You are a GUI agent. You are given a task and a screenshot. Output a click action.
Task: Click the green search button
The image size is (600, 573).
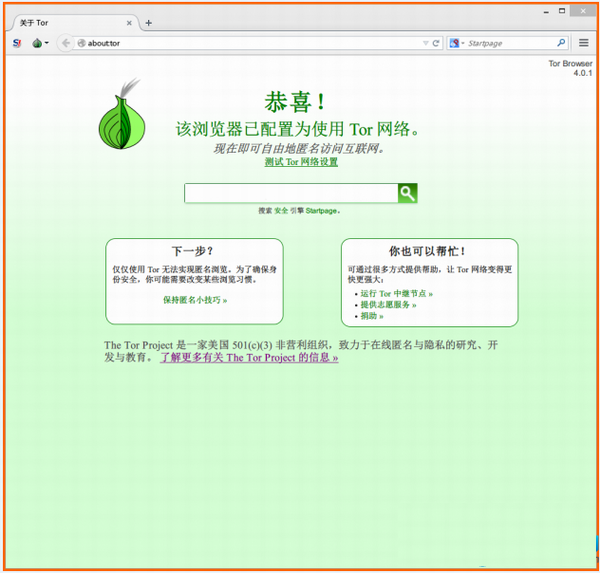tap(408, 193)
